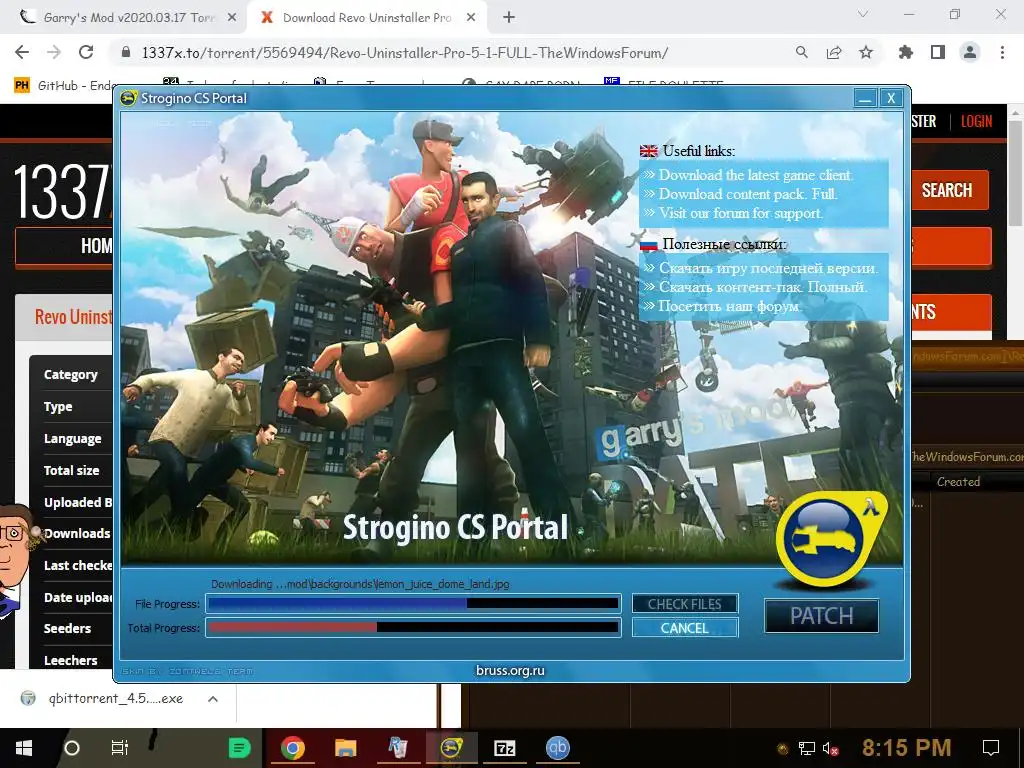Image resolution: width=1024 pixels, height=768 pixels.
Task: Click the 1337x.to address bar
Action: [x=405, y=53]
